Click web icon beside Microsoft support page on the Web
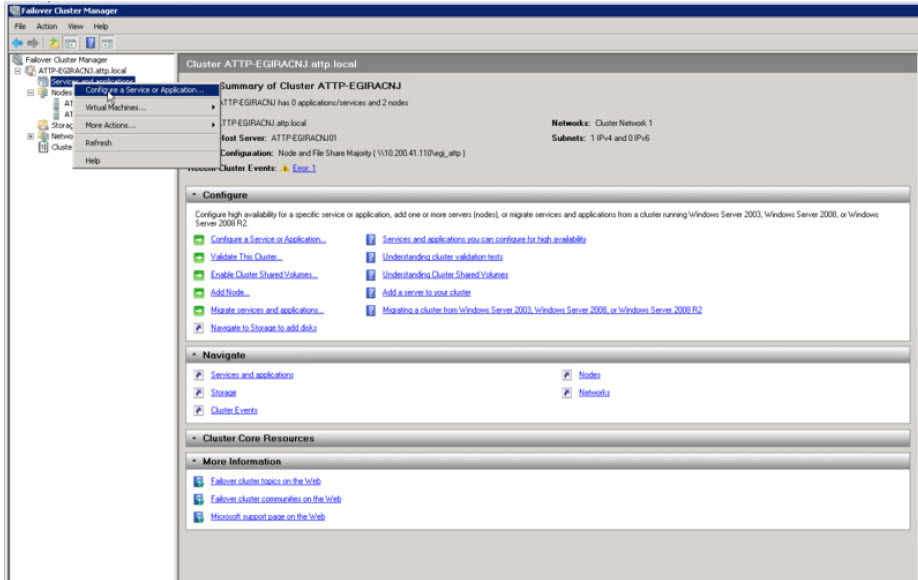The image size is (918, 580). coord(199,517)
